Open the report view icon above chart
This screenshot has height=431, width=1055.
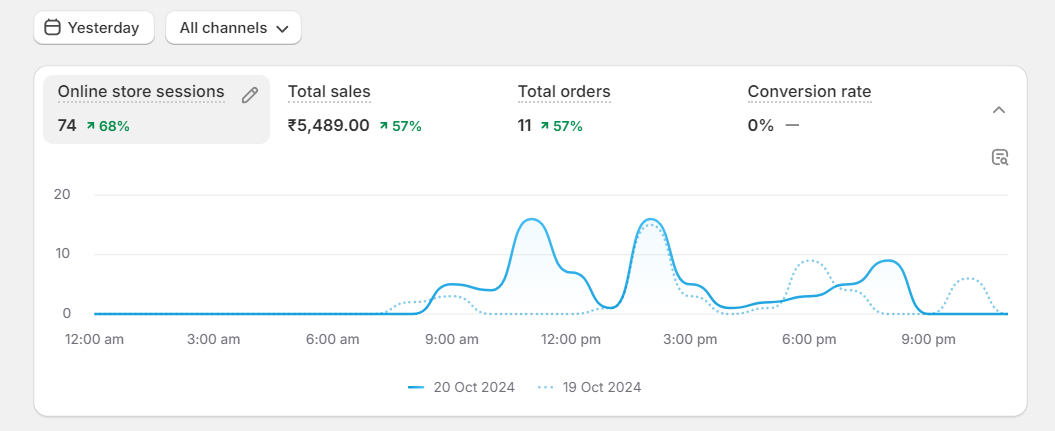tap(999, 157)
